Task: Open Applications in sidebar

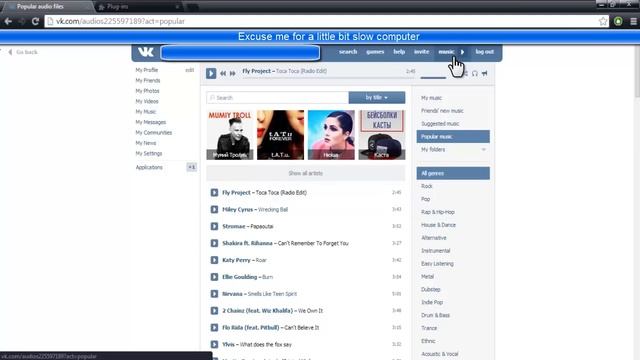Action: (x=149, y=167)
